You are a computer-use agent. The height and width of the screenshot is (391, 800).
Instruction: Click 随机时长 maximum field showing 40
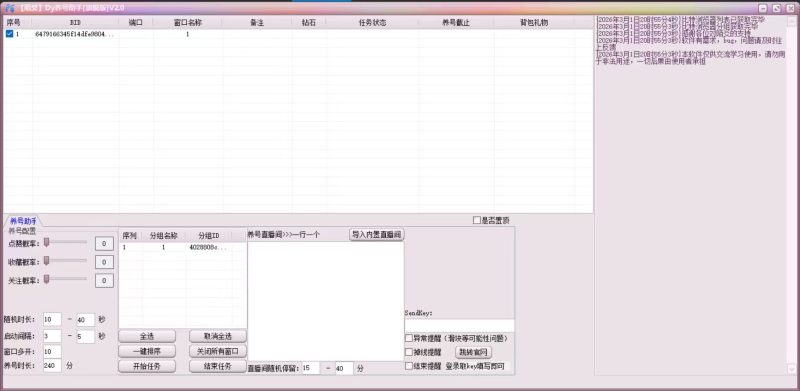click(86, 320)
